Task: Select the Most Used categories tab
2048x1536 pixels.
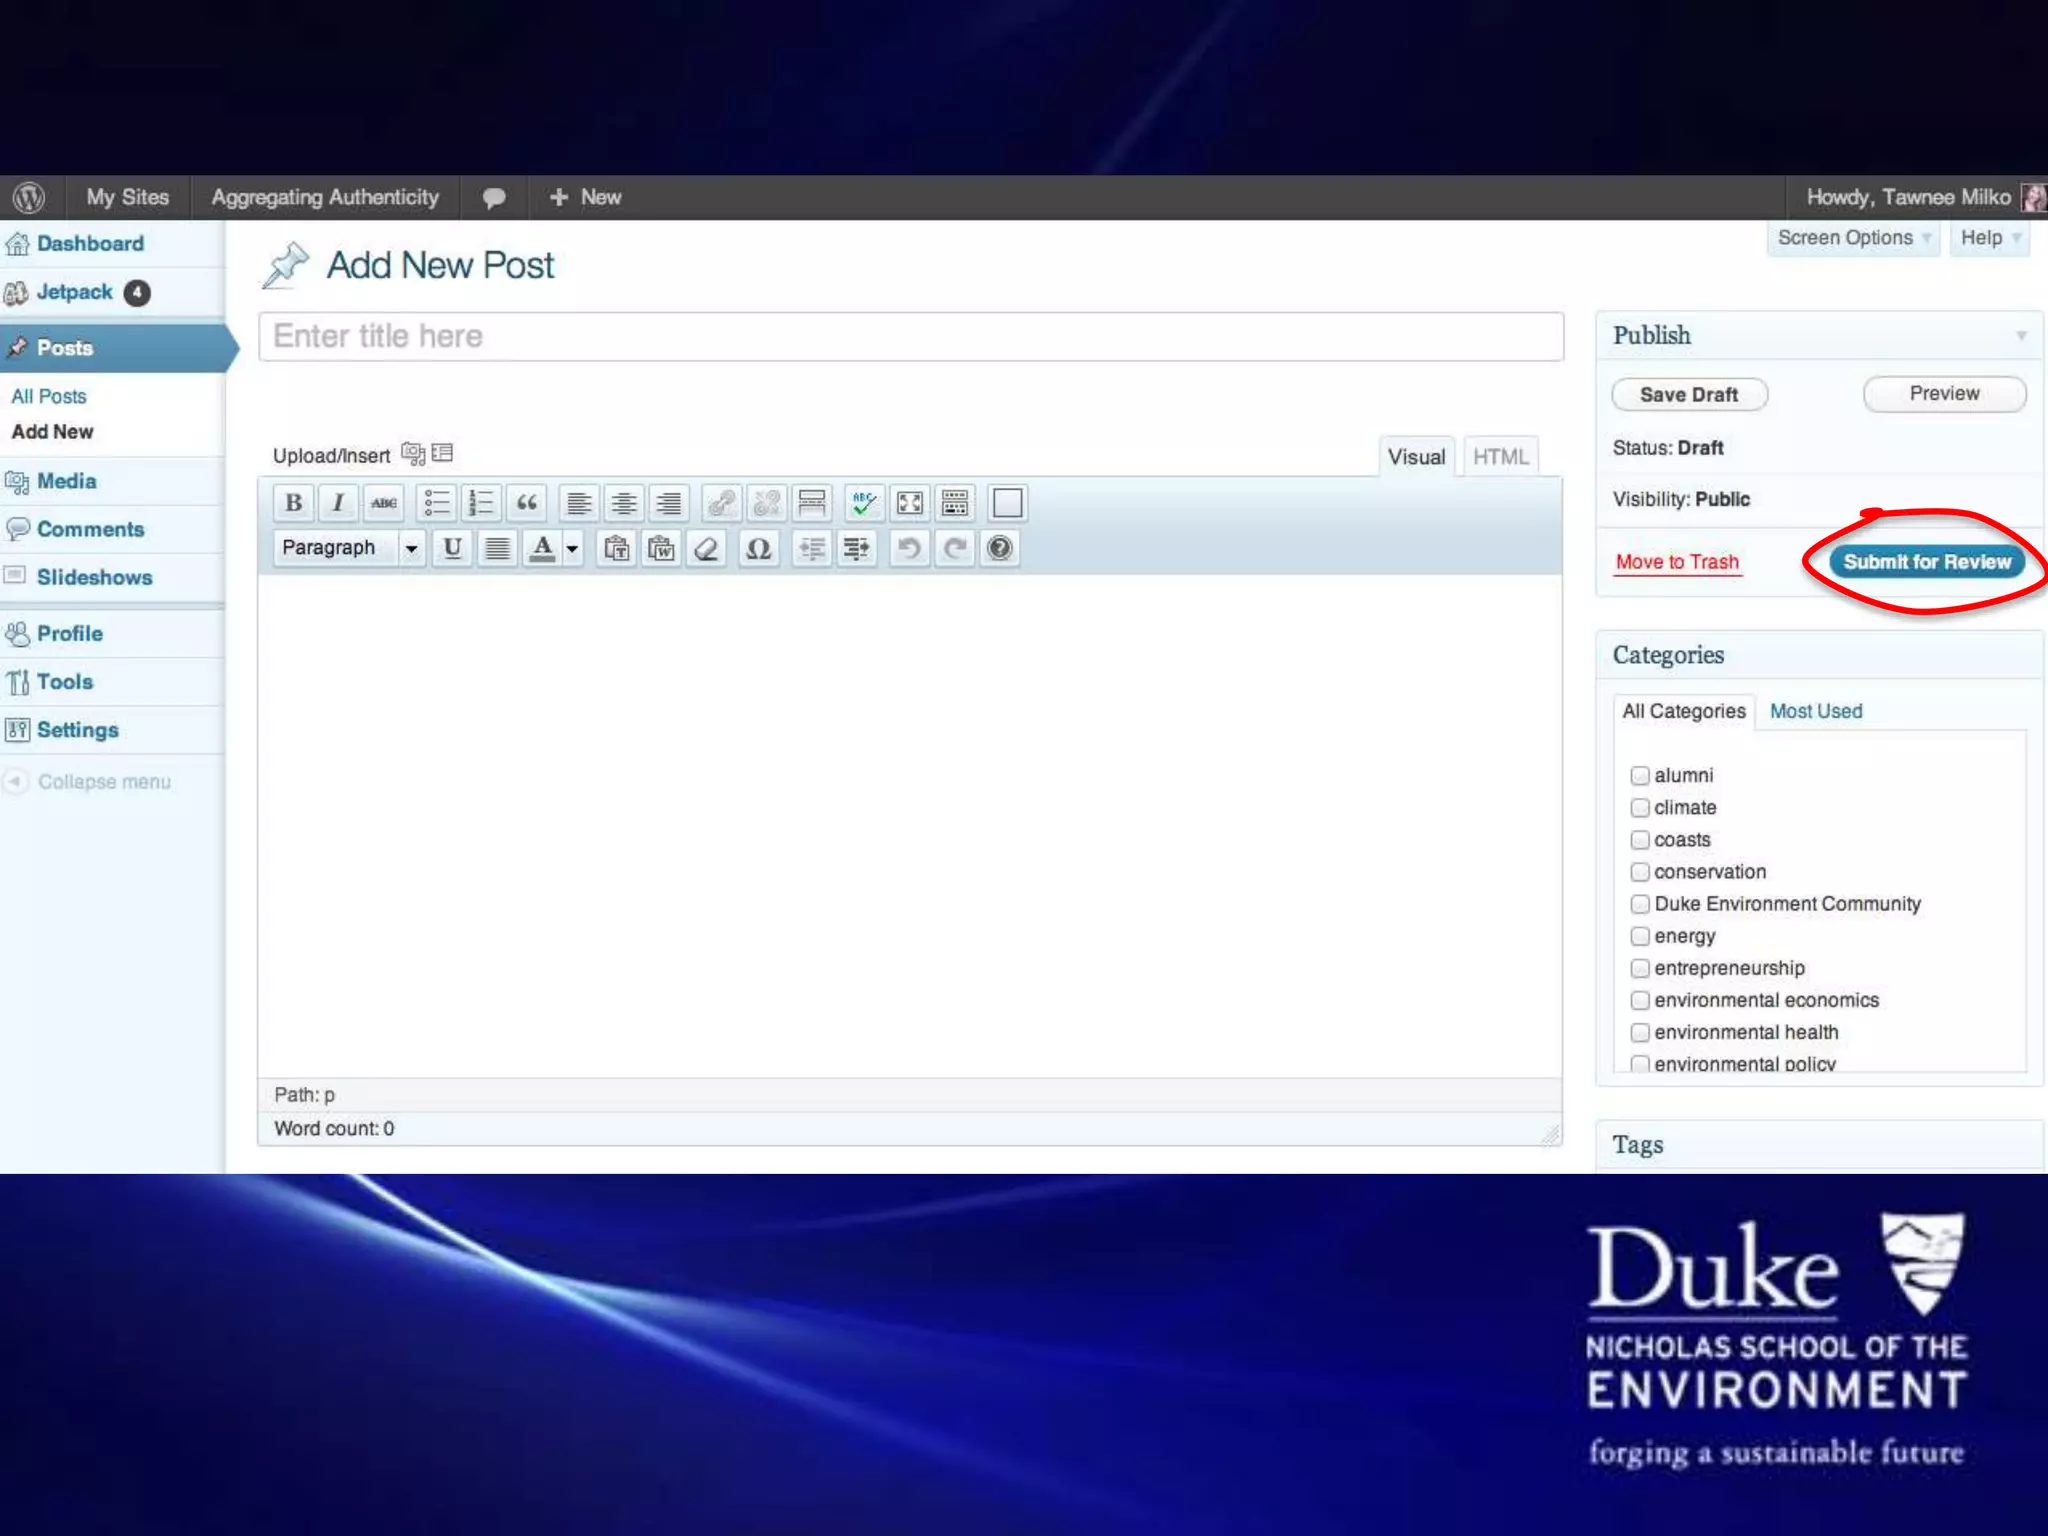Action: [x=1815, y=711]
